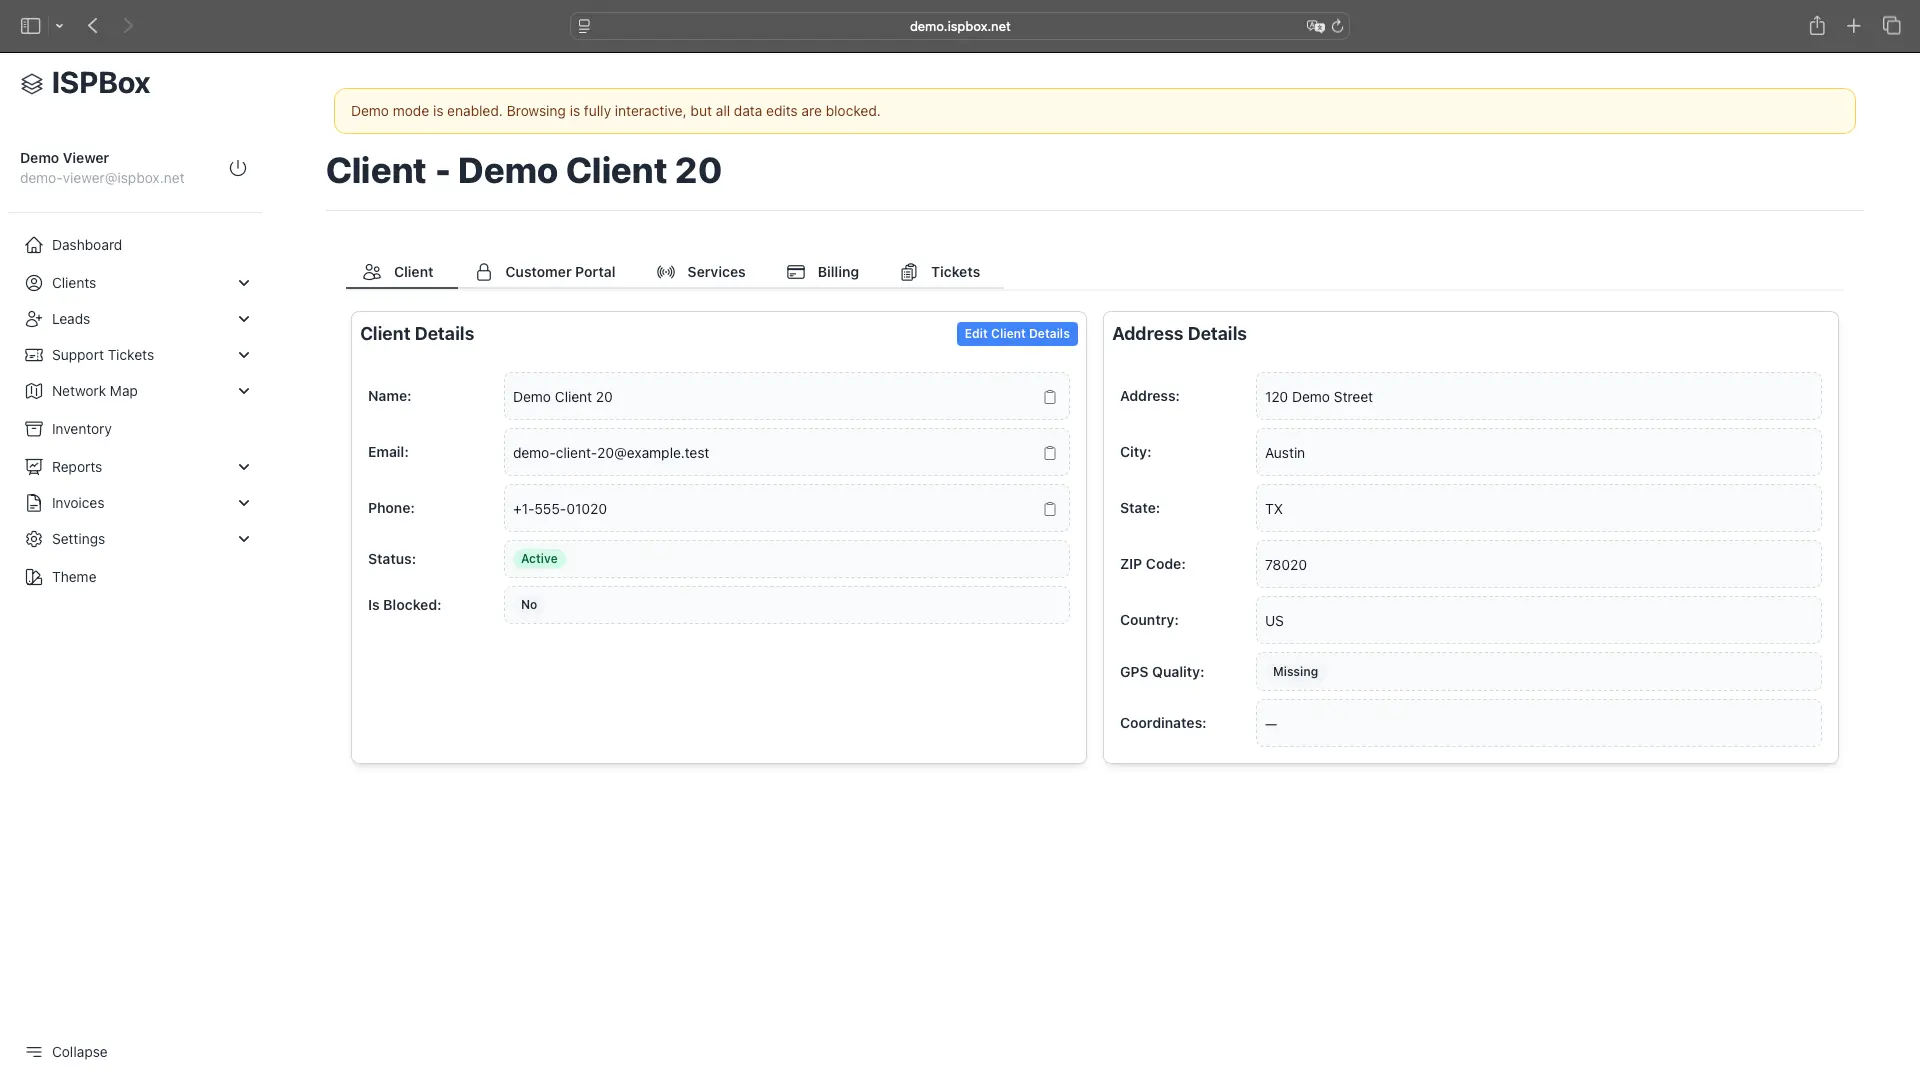Expand the Settings menu chevron
The width and height of the screenshot is (1920, 1080).
(x=244, y=539)
